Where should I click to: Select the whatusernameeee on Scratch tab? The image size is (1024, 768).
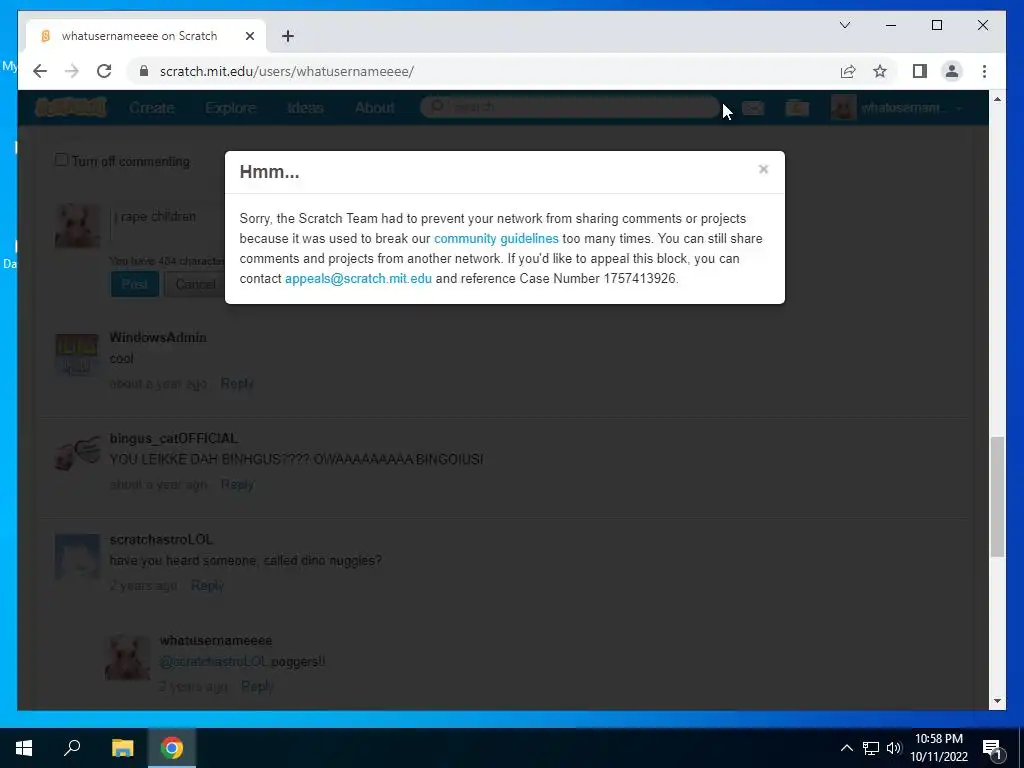tap(146, 36)
